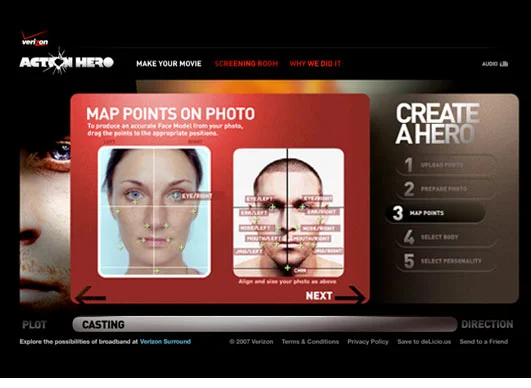Click the MOUTH/RIGHT label on reference photo
This screenshot has height=388, width=531.
pos(312,239)
